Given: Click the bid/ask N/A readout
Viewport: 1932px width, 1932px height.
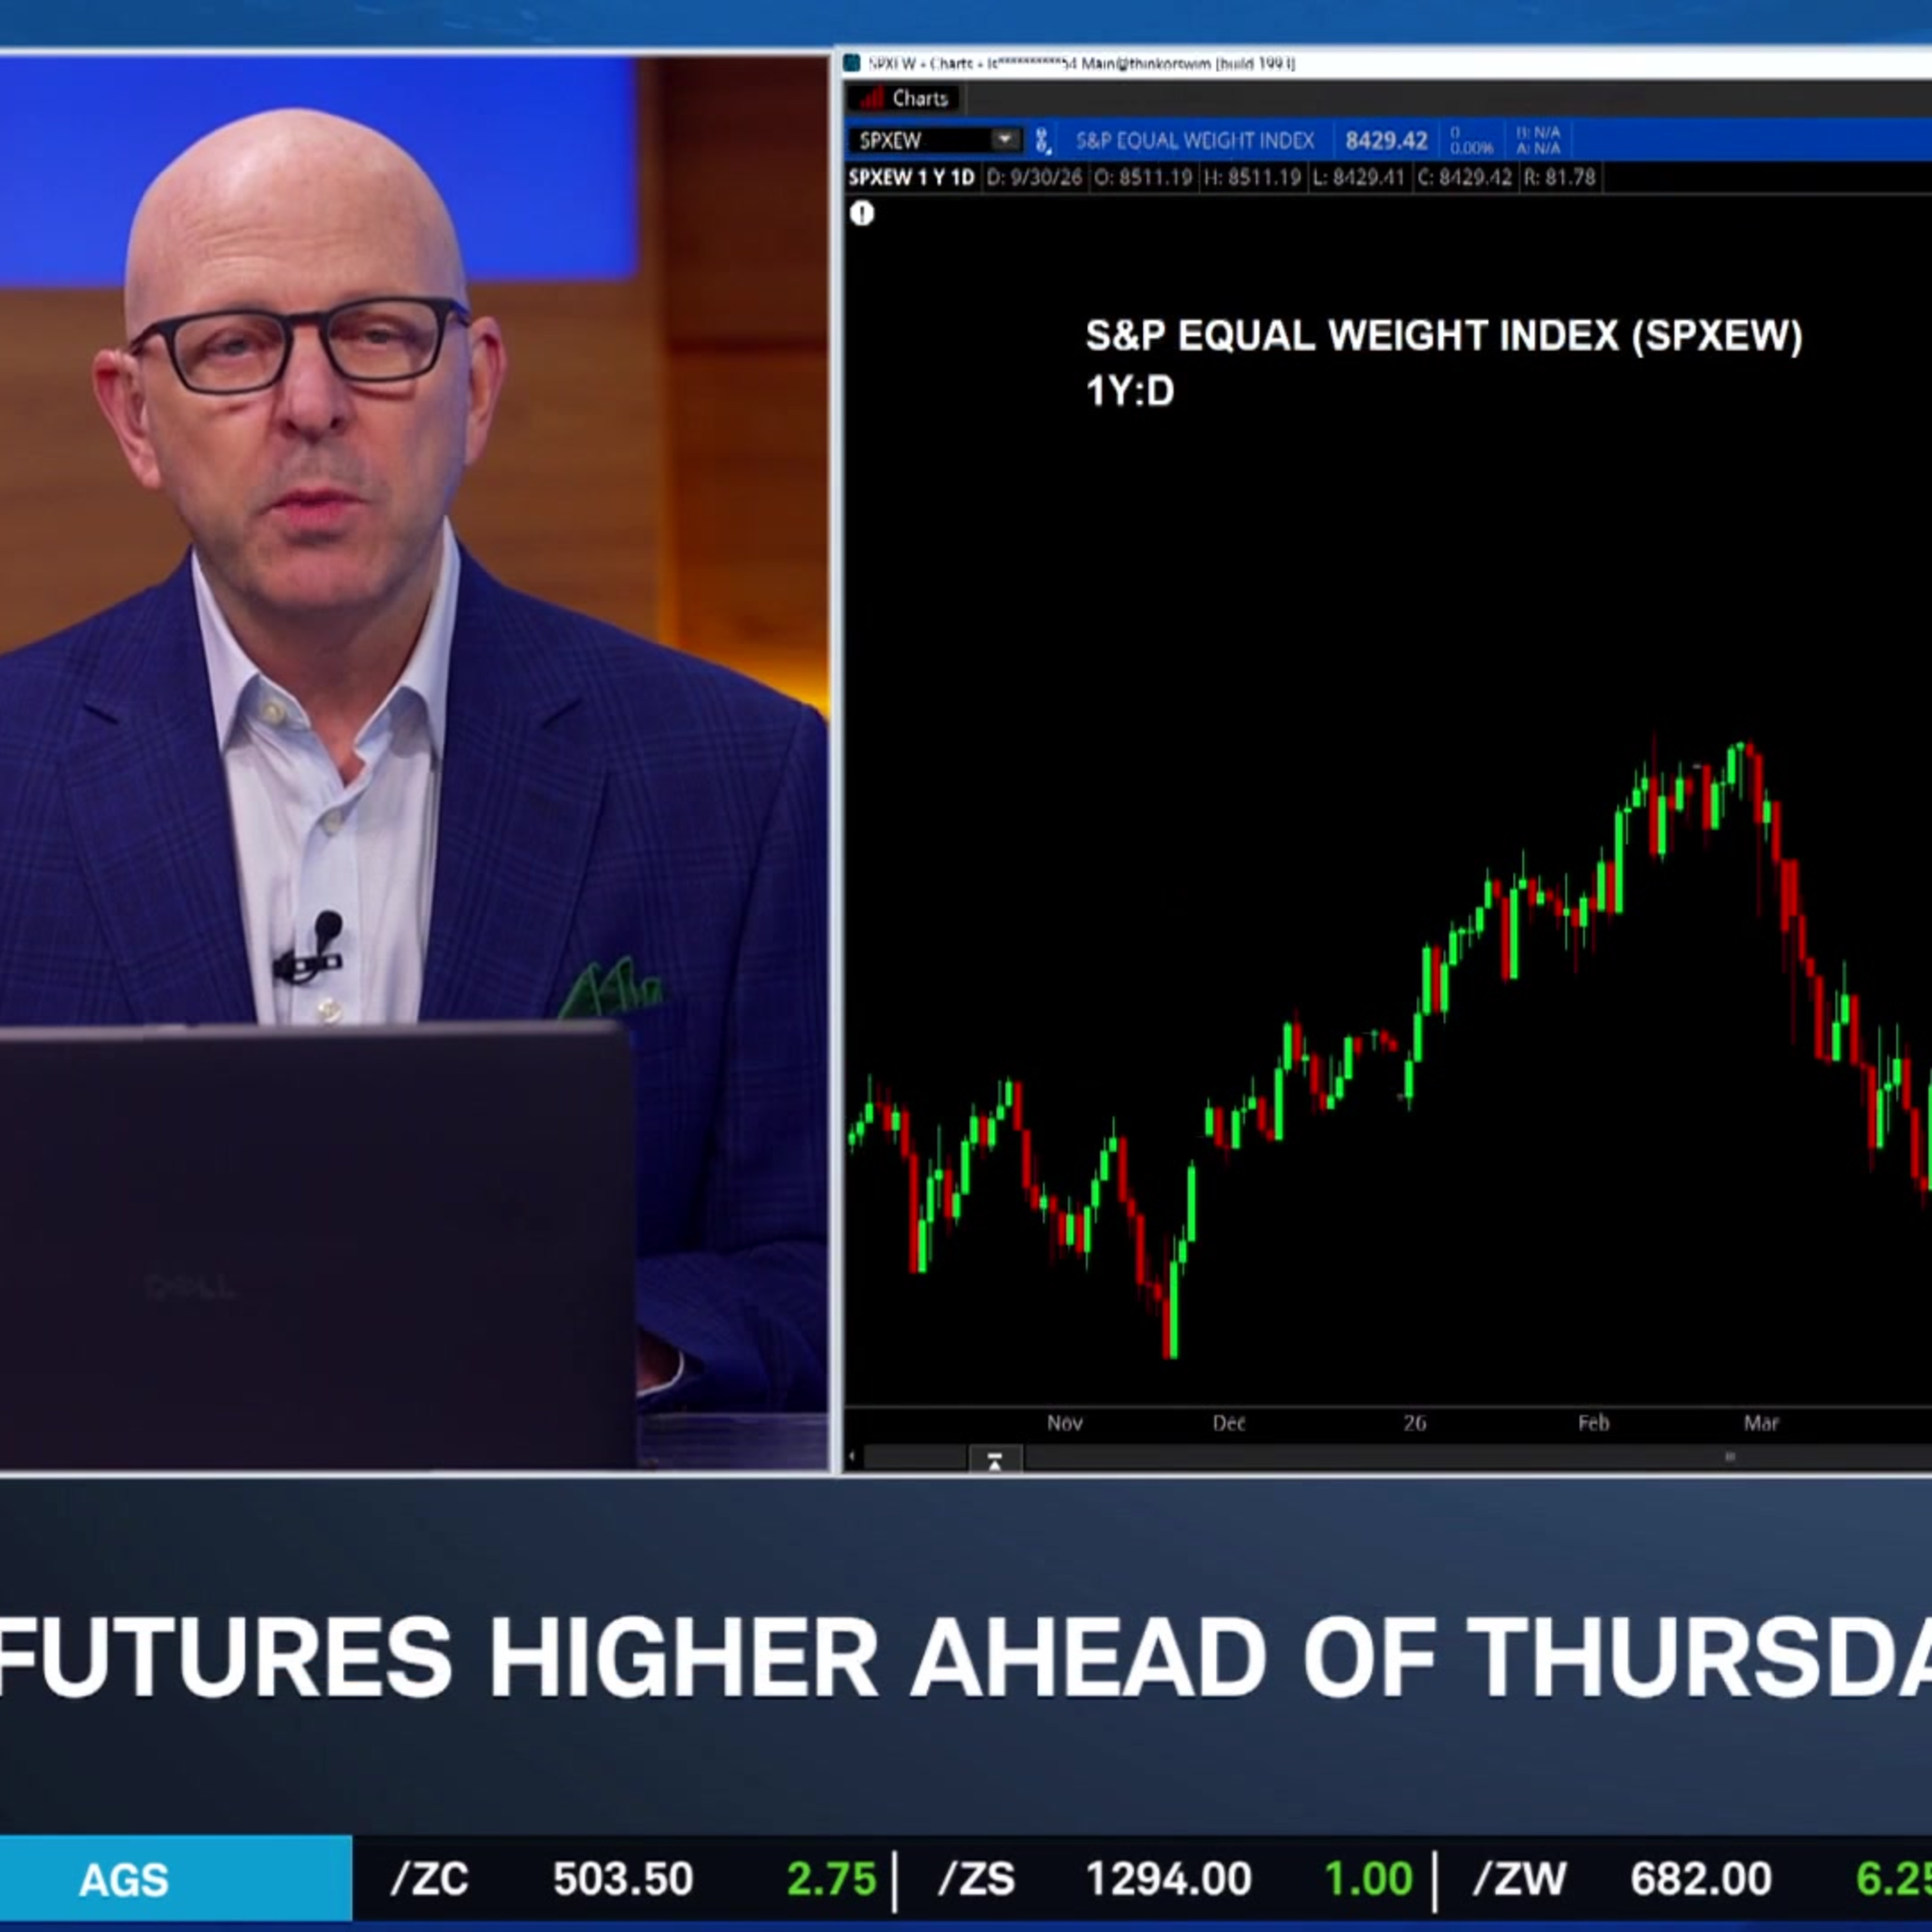Looking at the screenshot, I should click(x=1538, y=140).
